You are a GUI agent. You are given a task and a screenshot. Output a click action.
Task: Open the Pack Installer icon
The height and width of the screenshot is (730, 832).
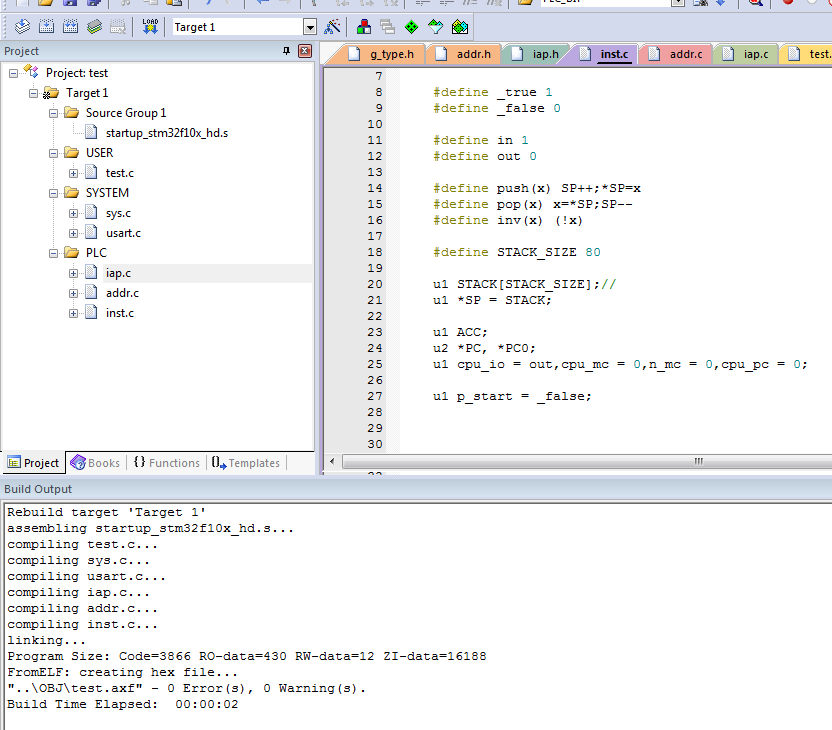point(460,27)
